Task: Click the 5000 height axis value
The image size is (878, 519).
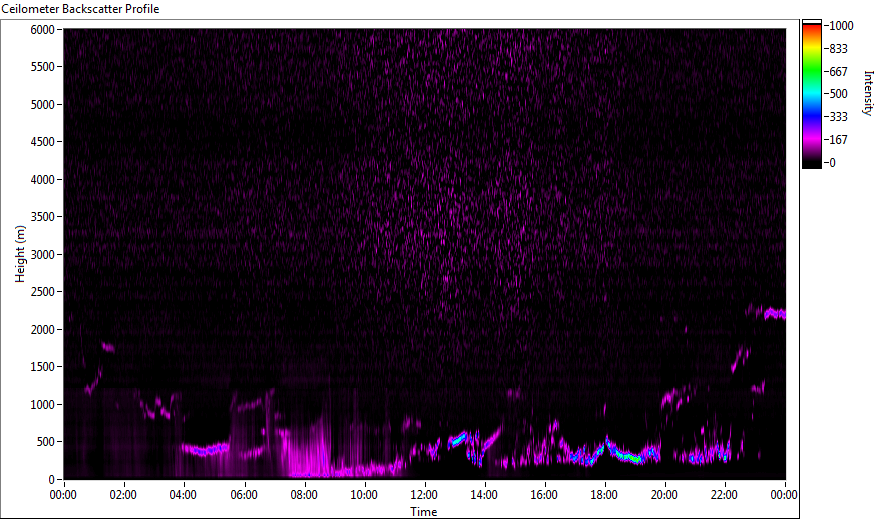Action: point(43,105)
